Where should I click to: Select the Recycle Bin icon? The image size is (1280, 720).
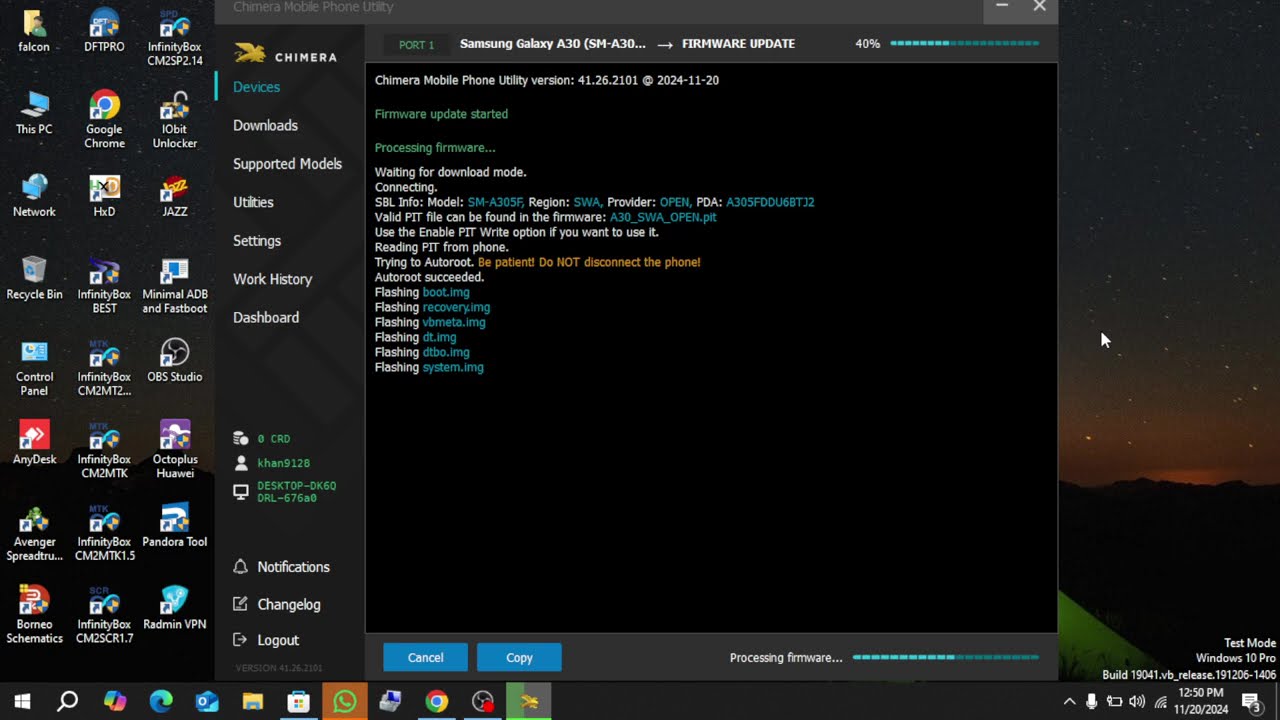pos(34,278)
